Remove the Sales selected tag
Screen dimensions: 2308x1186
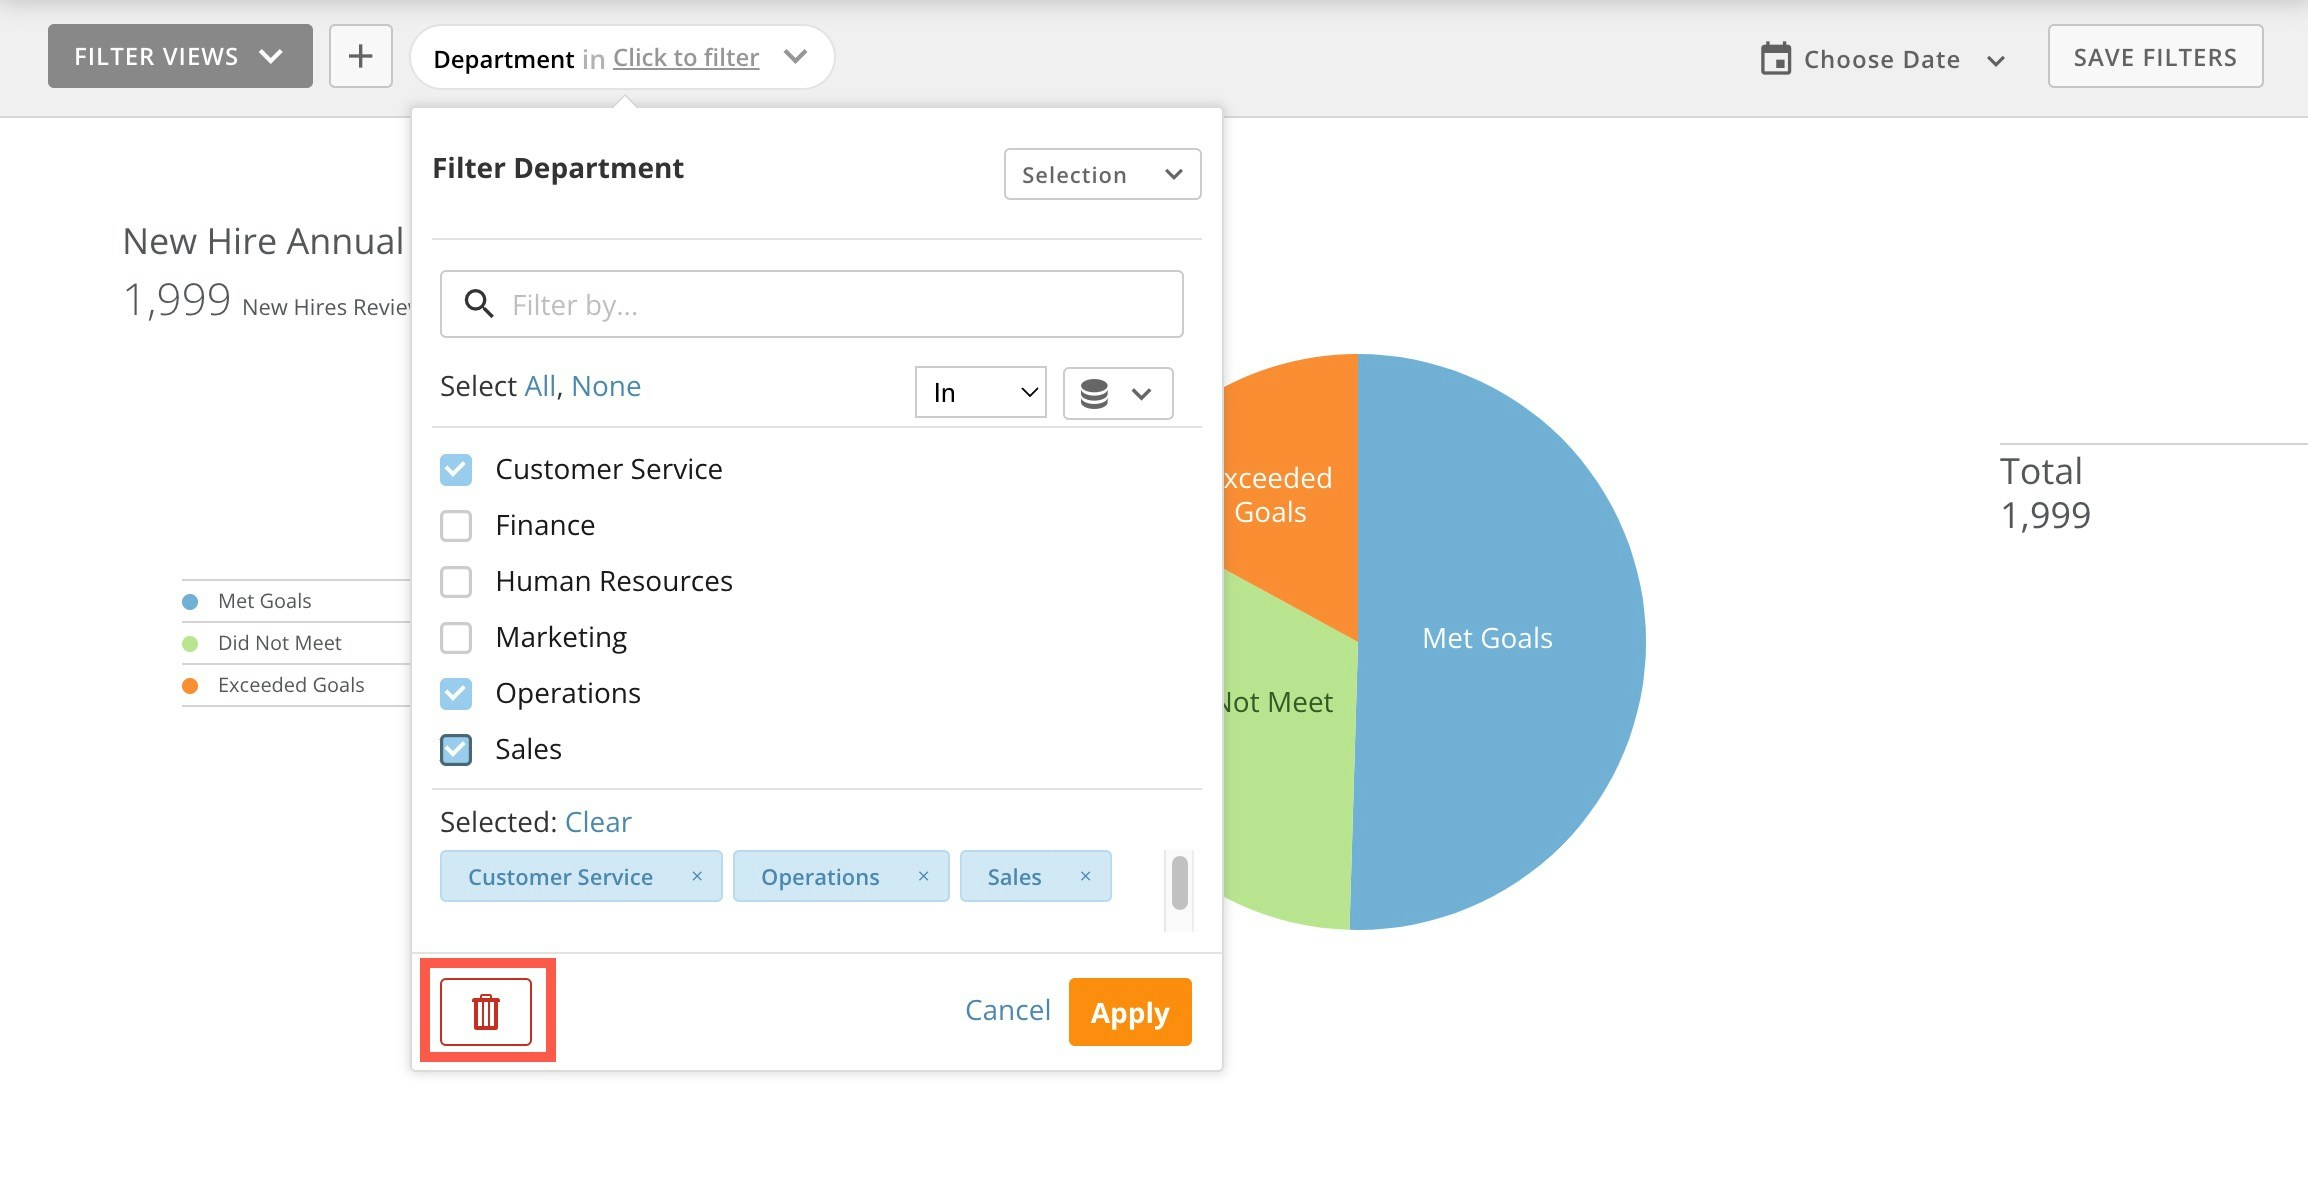click(x=1085, y=876)
